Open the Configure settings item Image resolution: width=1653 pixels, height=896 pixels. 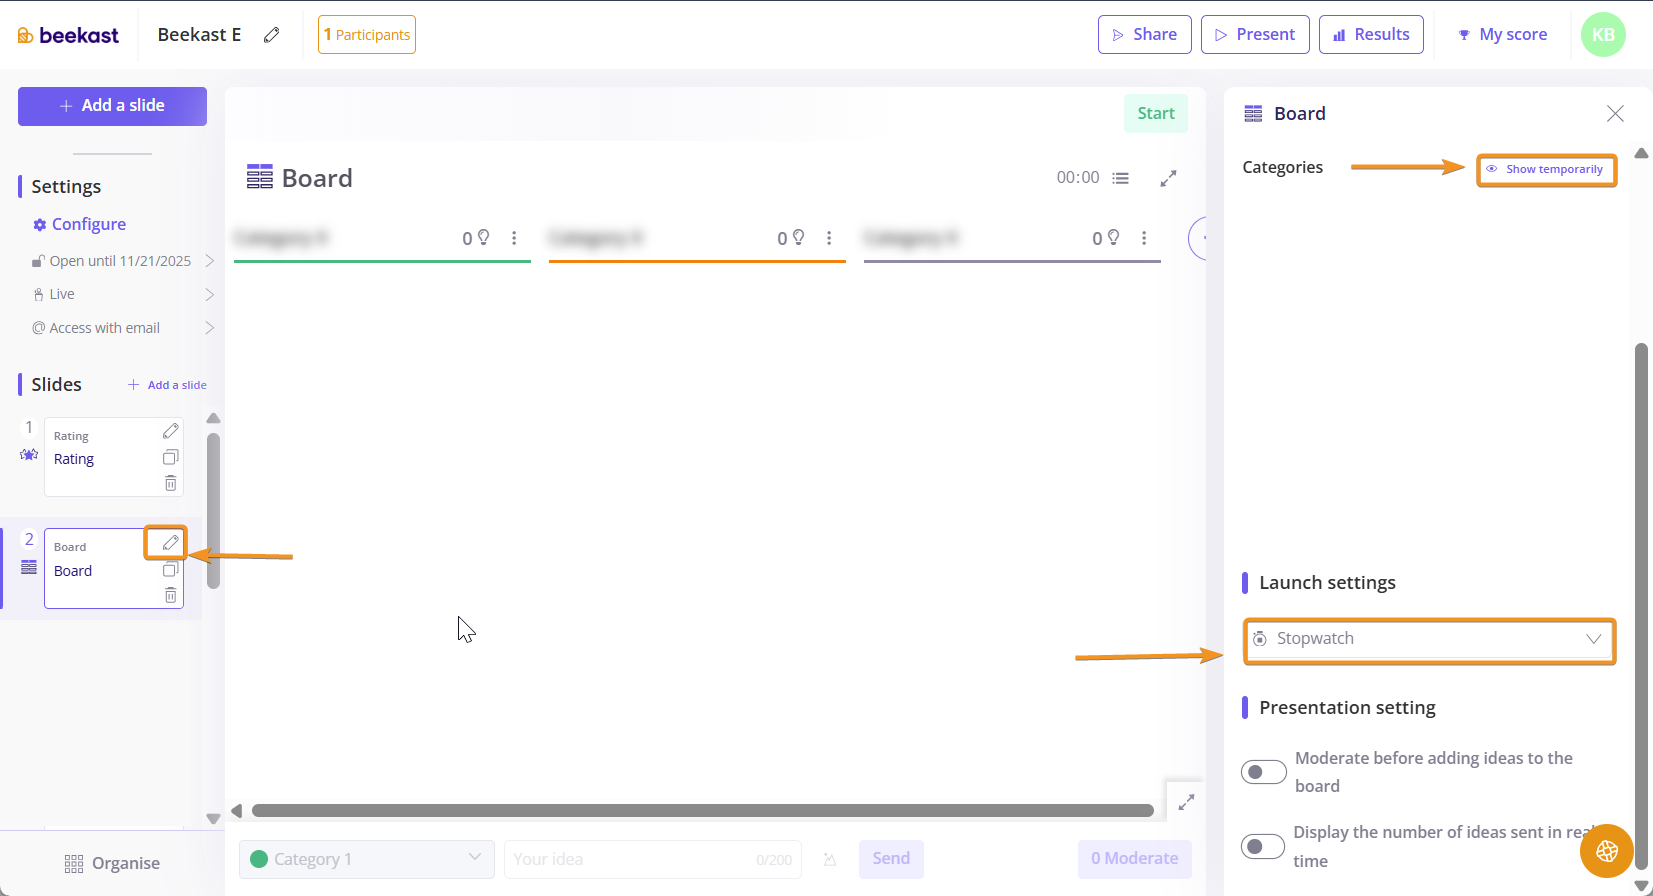(x=88, y=225)
